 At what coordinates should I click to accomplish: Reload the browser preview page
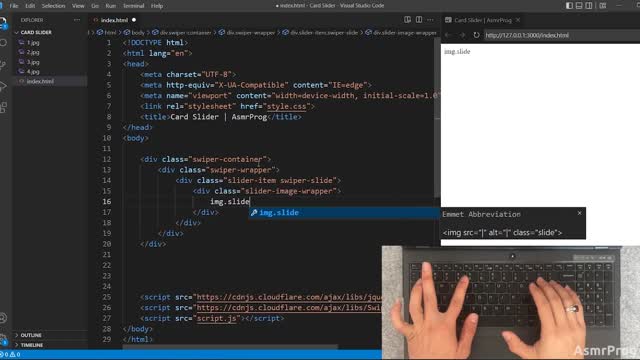(476, 35)
